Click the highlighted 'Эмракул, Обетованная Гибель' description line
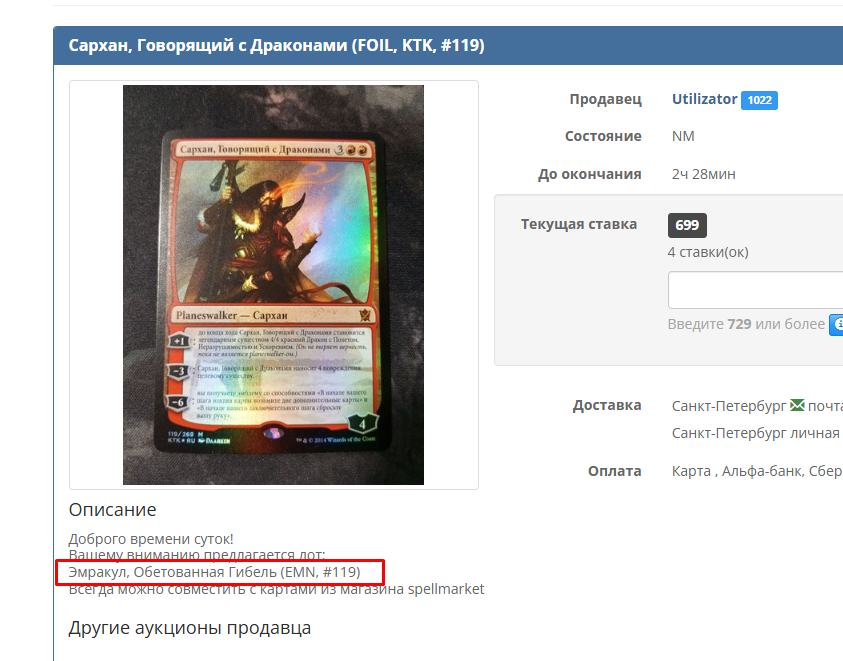 pos(215,572)
